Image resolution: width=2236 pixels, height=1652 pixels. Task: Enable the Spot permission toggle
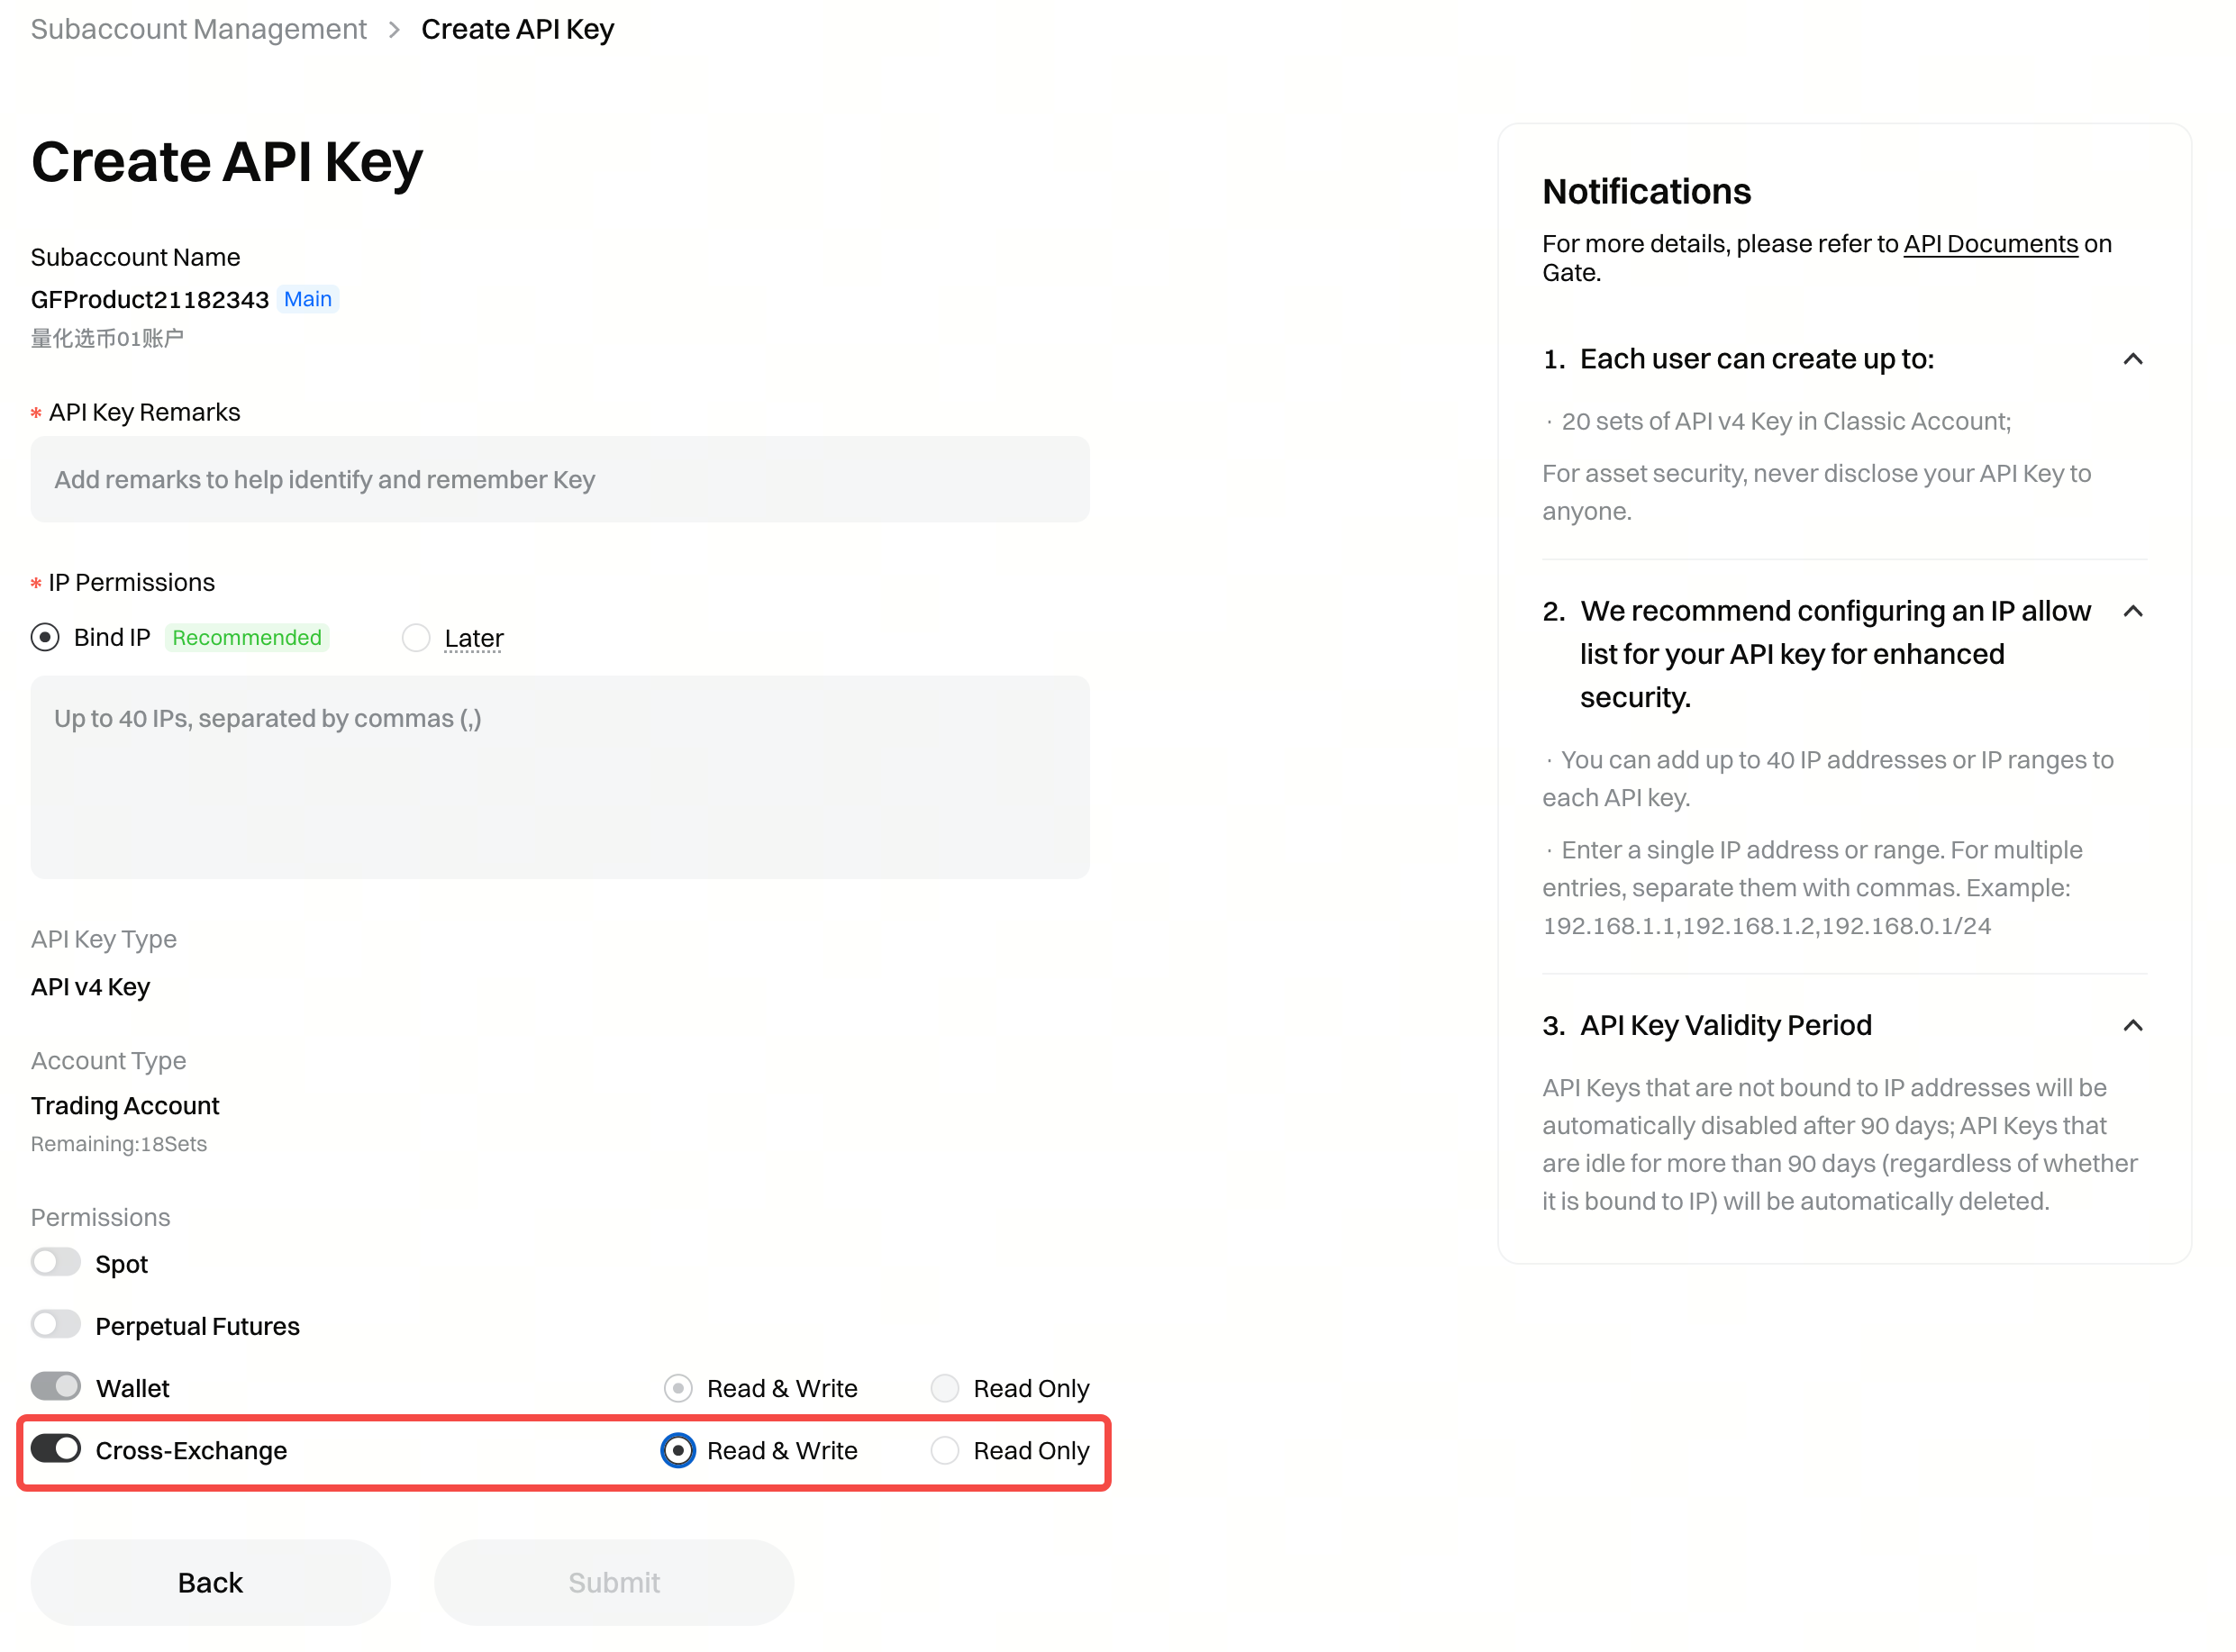point(56,1262)
